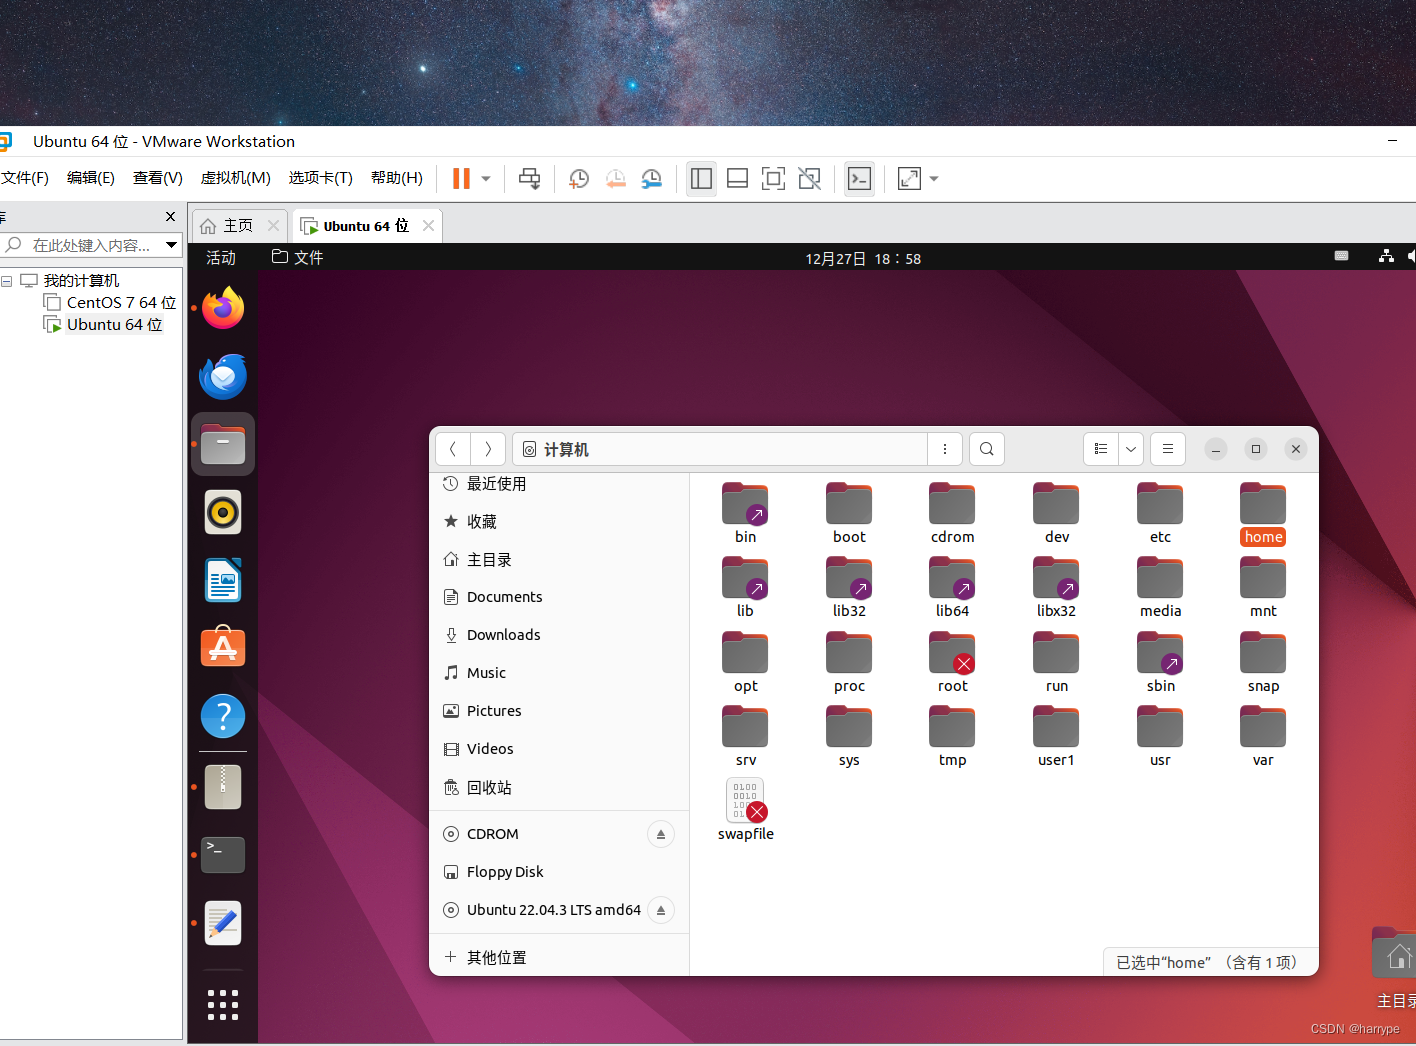The image size is (1416, 1046).
Task: Open the 查看(V) menu
Action: point(158,178)
